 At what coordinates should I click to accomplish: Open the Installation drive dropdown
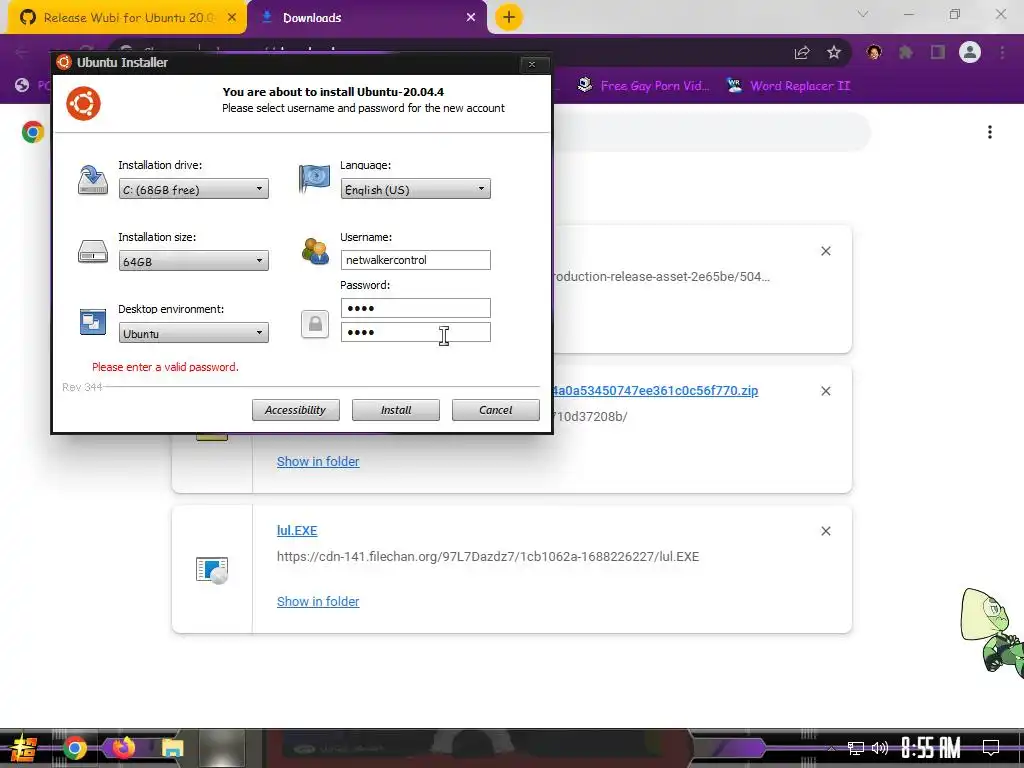pos(193,189)
